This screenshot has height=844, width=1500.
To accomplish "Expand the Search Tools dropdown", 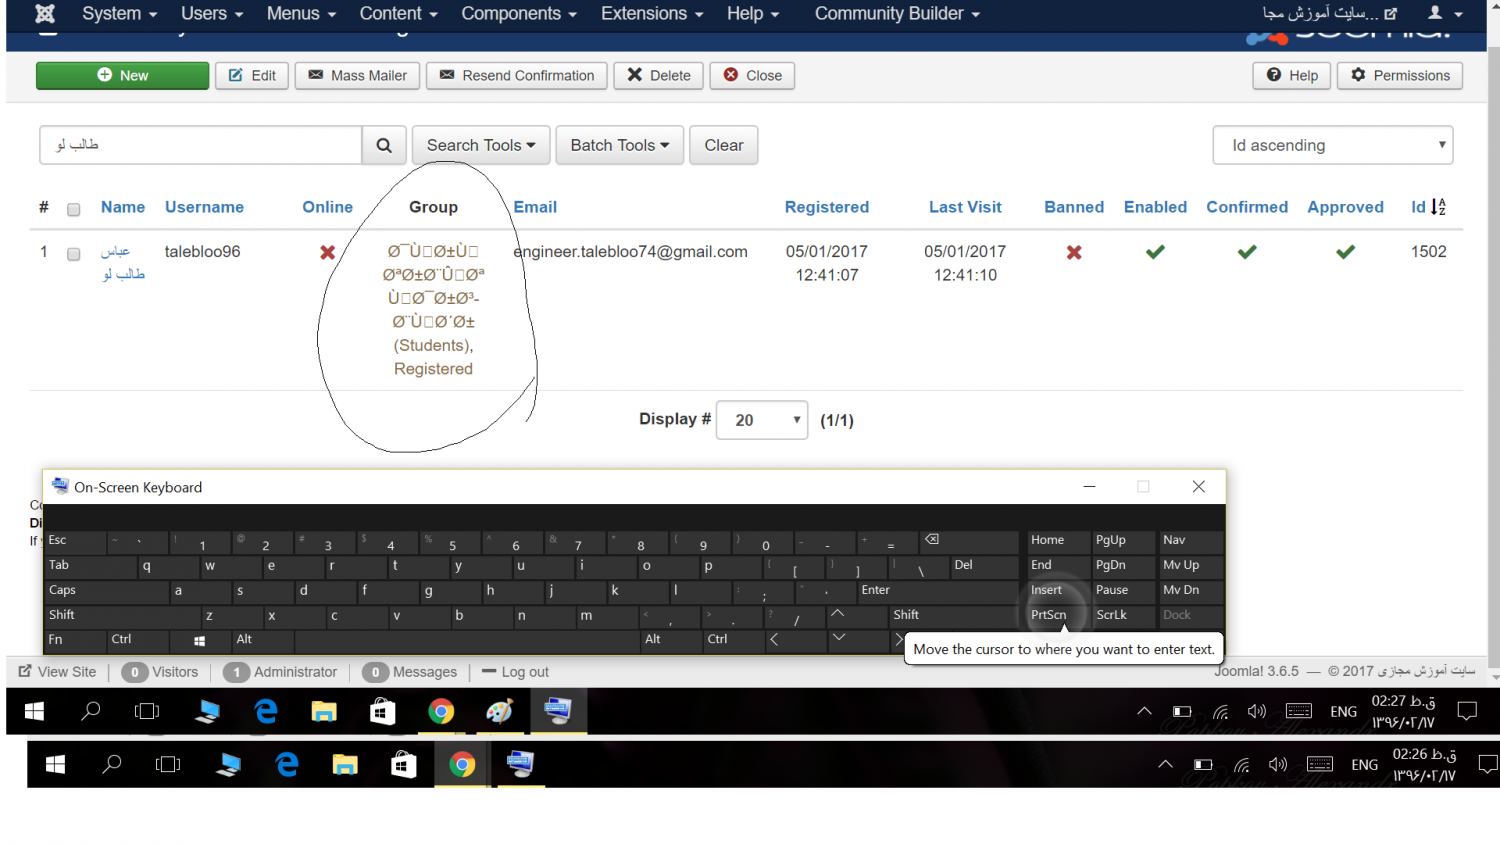I will click(481, 145).
